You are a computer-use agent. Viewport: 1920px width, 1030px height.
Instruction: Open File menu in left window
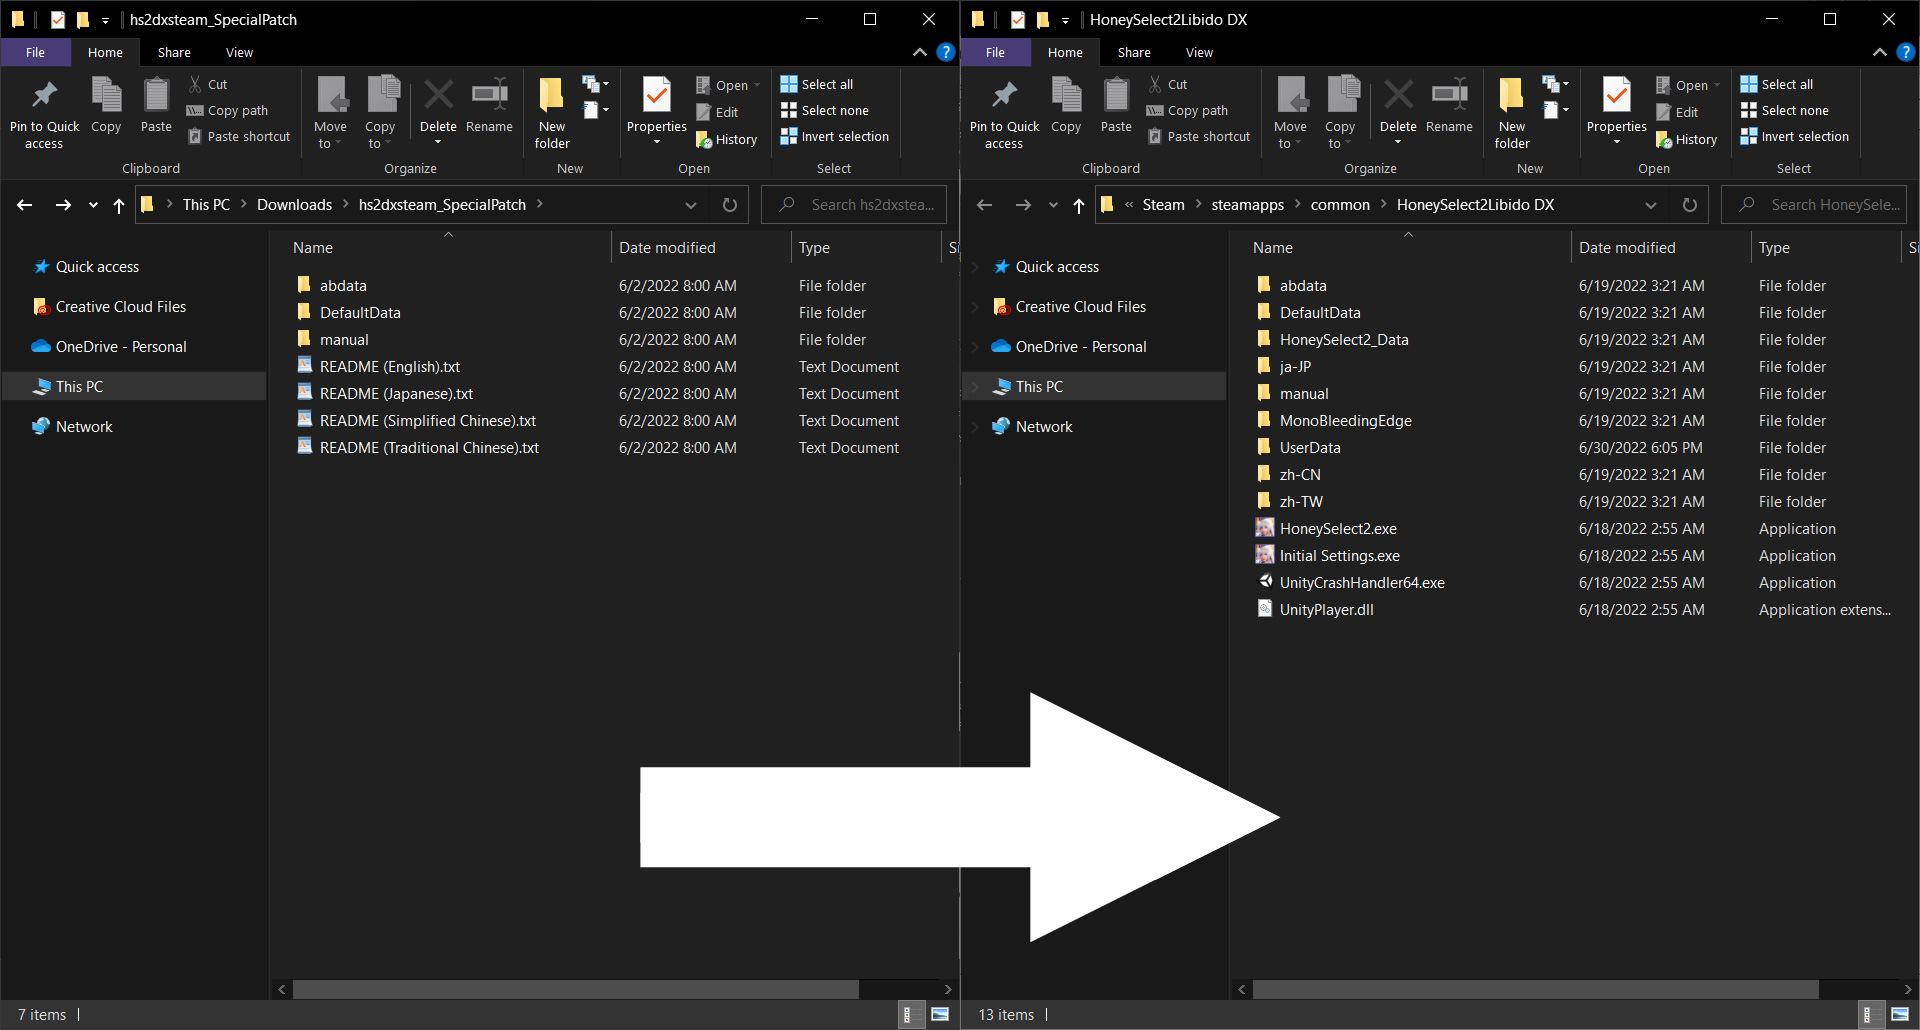point(35,52)
